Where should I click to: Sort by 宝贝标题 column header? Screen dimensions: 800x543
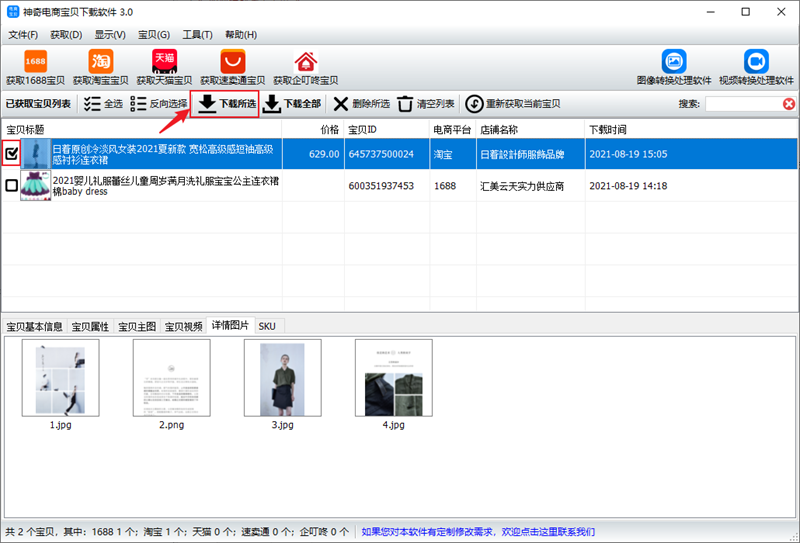[142, 130]
